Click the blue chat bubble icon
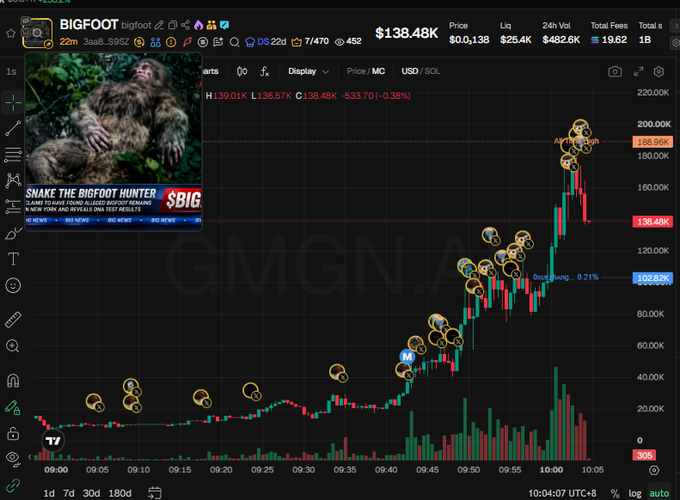Viewport: 680px width, 500px height. click(x=224, y=25)
